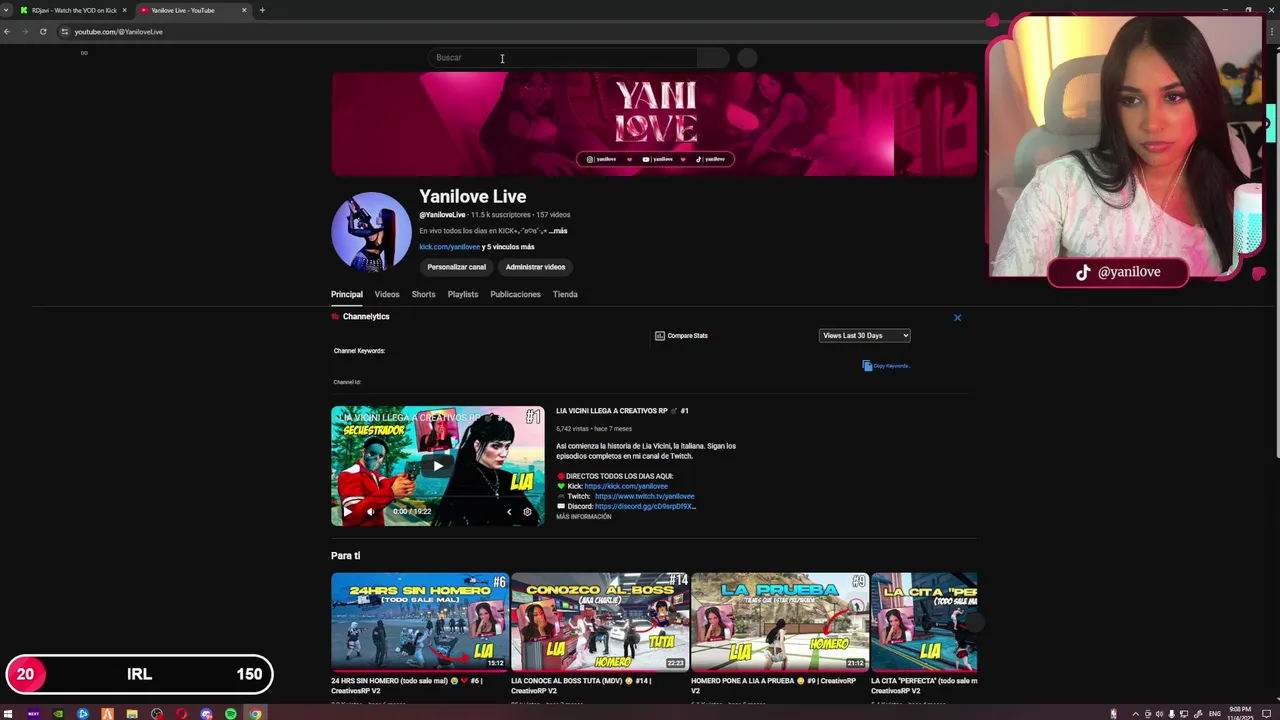The width and height of the screenshot is (1280, 720).
Task: Click the TikTok yanilove link in banner
Action: [711, 159]
